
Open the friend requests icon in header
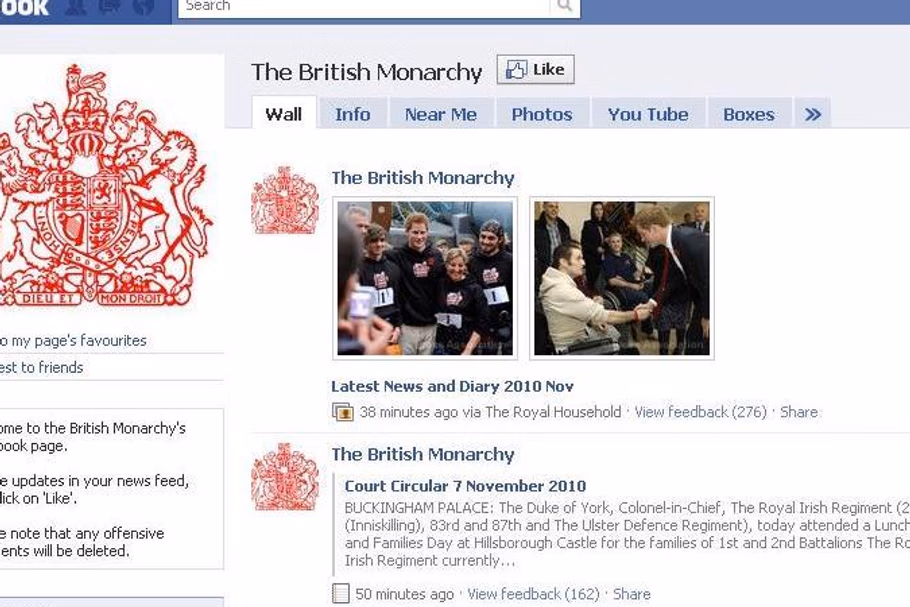pyautogui.click(x=77, y=7)
